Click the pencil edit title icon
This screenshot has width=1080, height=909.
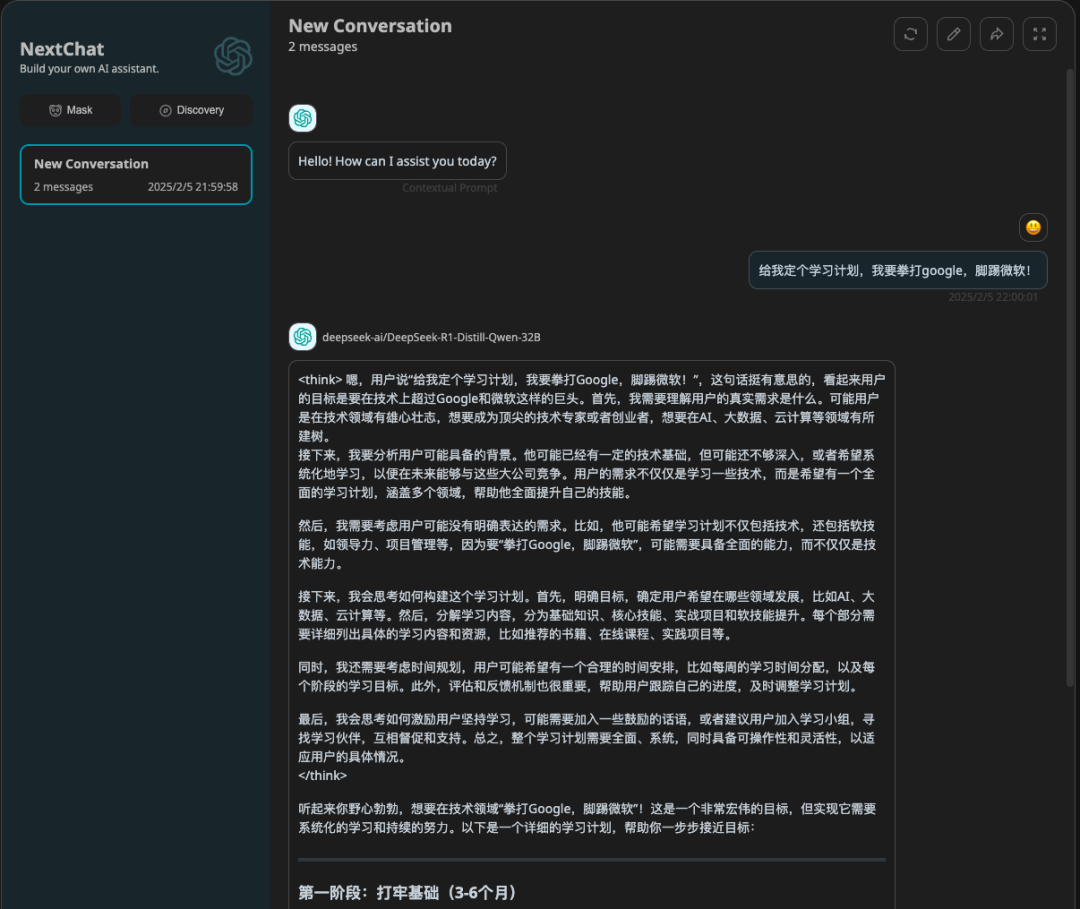click(953, 34)
